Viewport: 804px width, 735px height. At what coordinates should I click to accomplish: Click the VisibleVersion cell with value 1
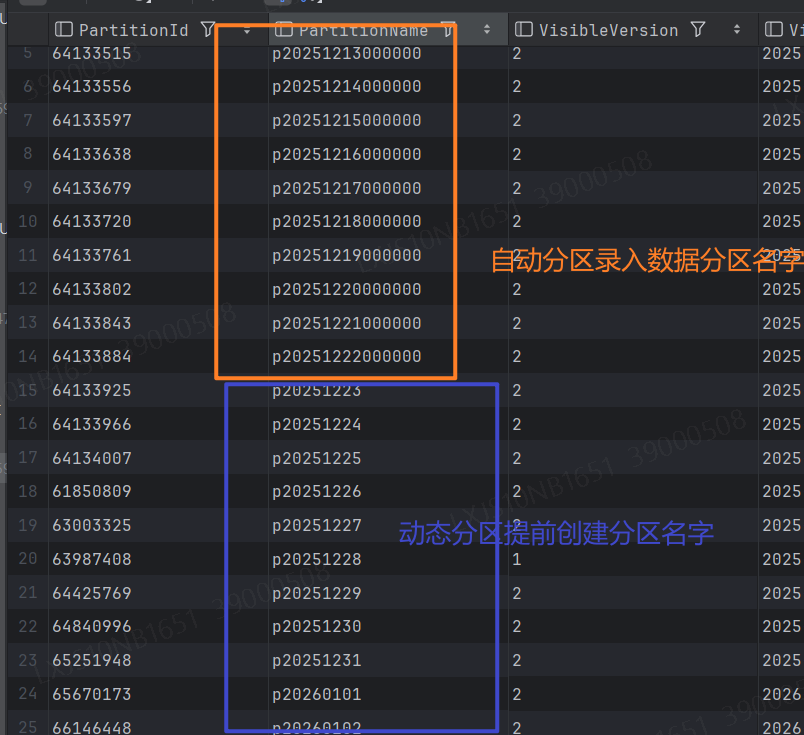pyautogui.click(x=517, y=559)
